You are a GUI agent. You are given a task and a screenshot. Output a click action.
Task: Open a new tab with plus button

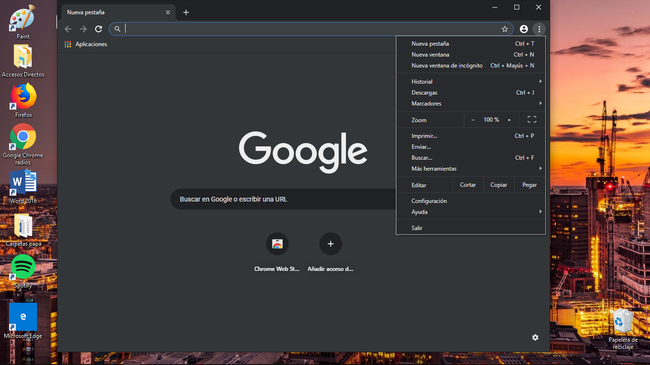coord(186,12)
